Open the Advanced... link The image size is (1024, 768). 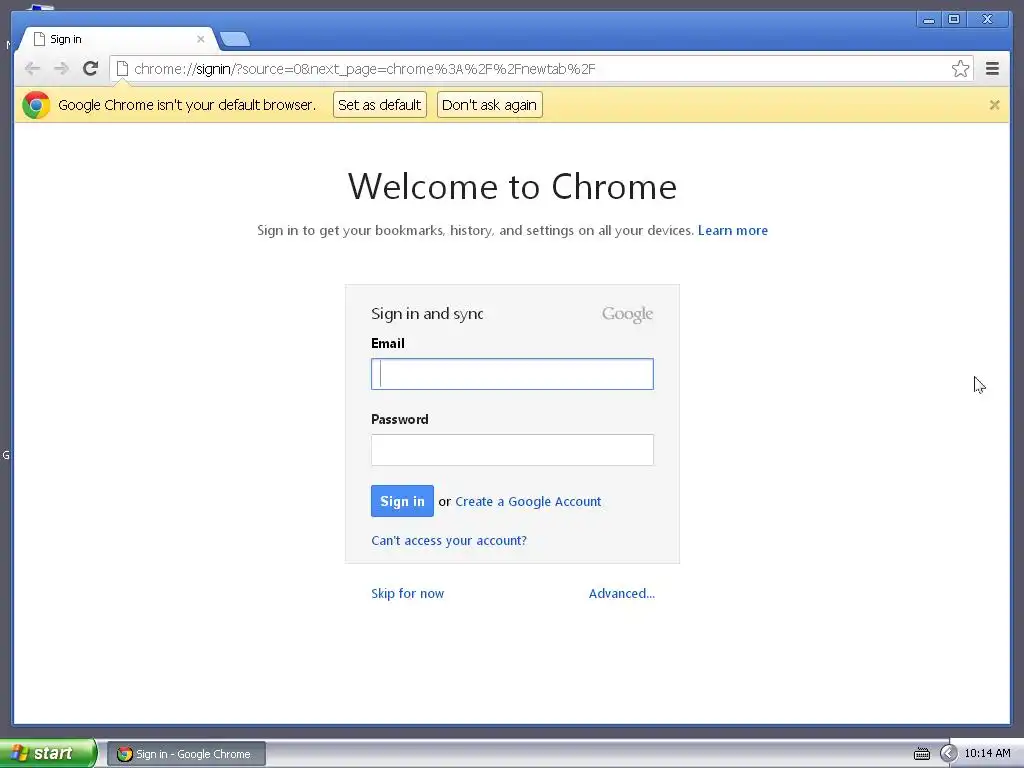(622, 593)
